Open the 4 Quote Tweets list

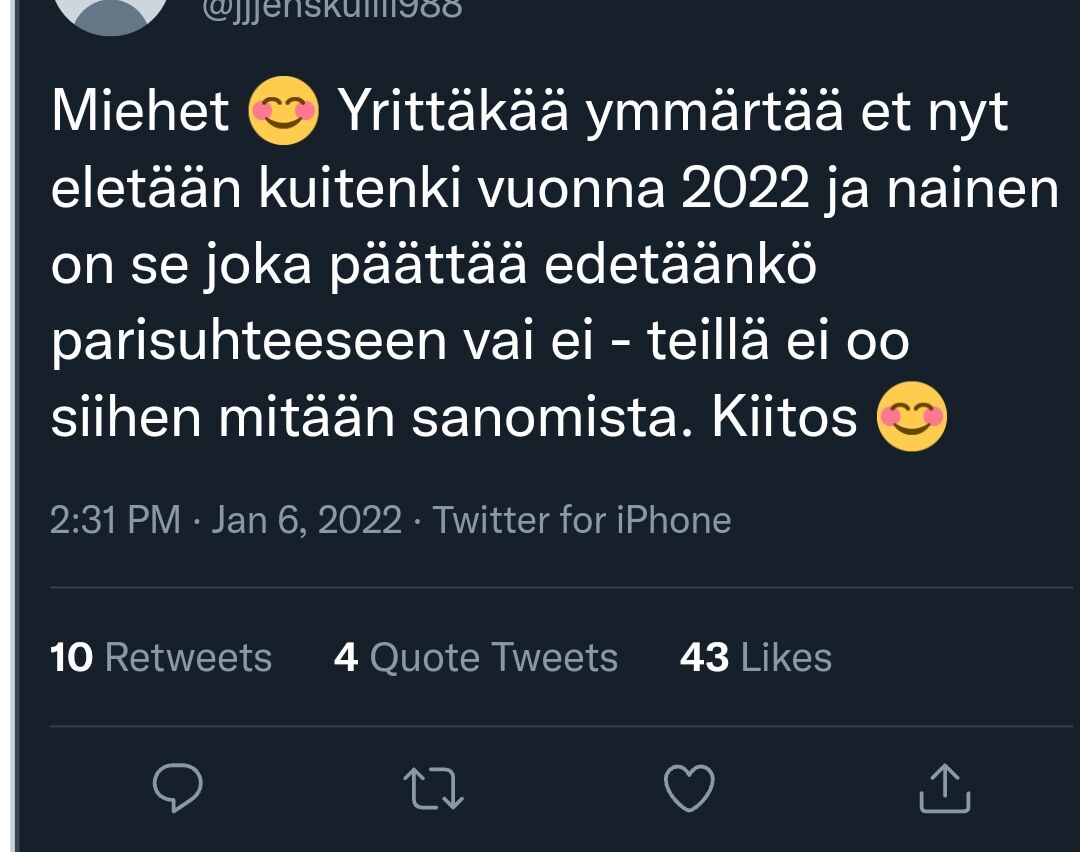pos(476,658)
